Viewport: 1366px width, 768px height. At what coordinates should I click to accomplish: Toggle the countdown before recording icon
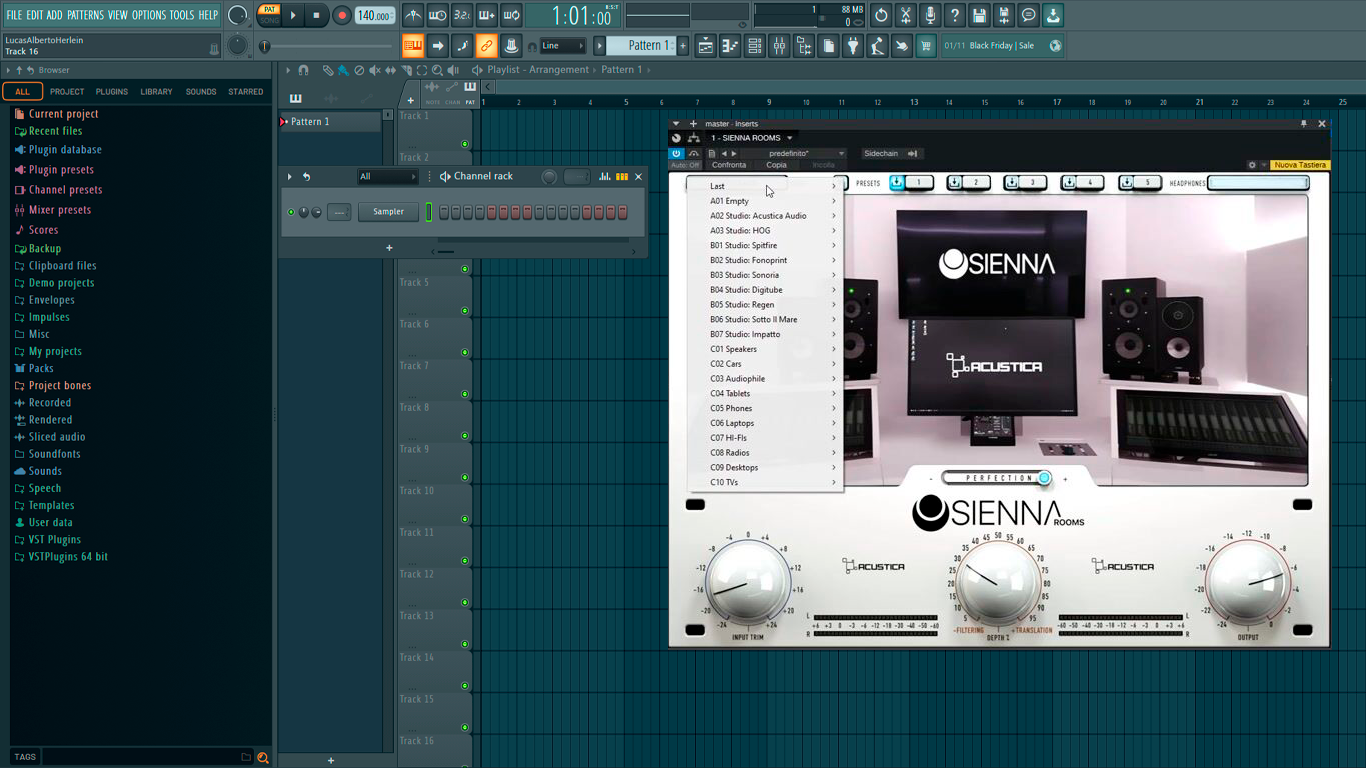point(462,16)
